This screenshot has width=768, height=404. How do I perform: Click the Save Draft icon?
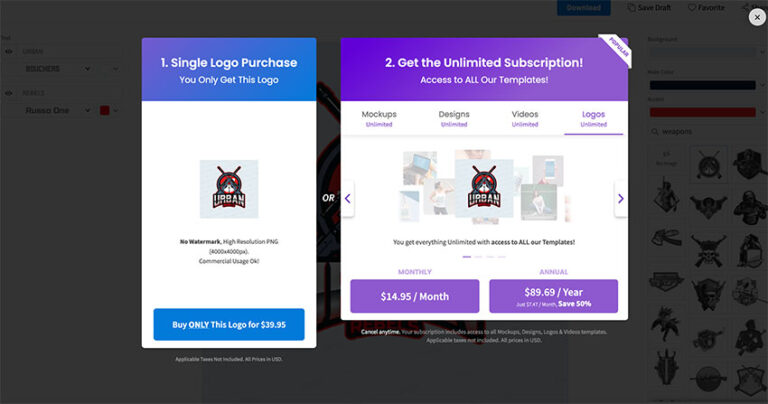[x=631, y=7]
